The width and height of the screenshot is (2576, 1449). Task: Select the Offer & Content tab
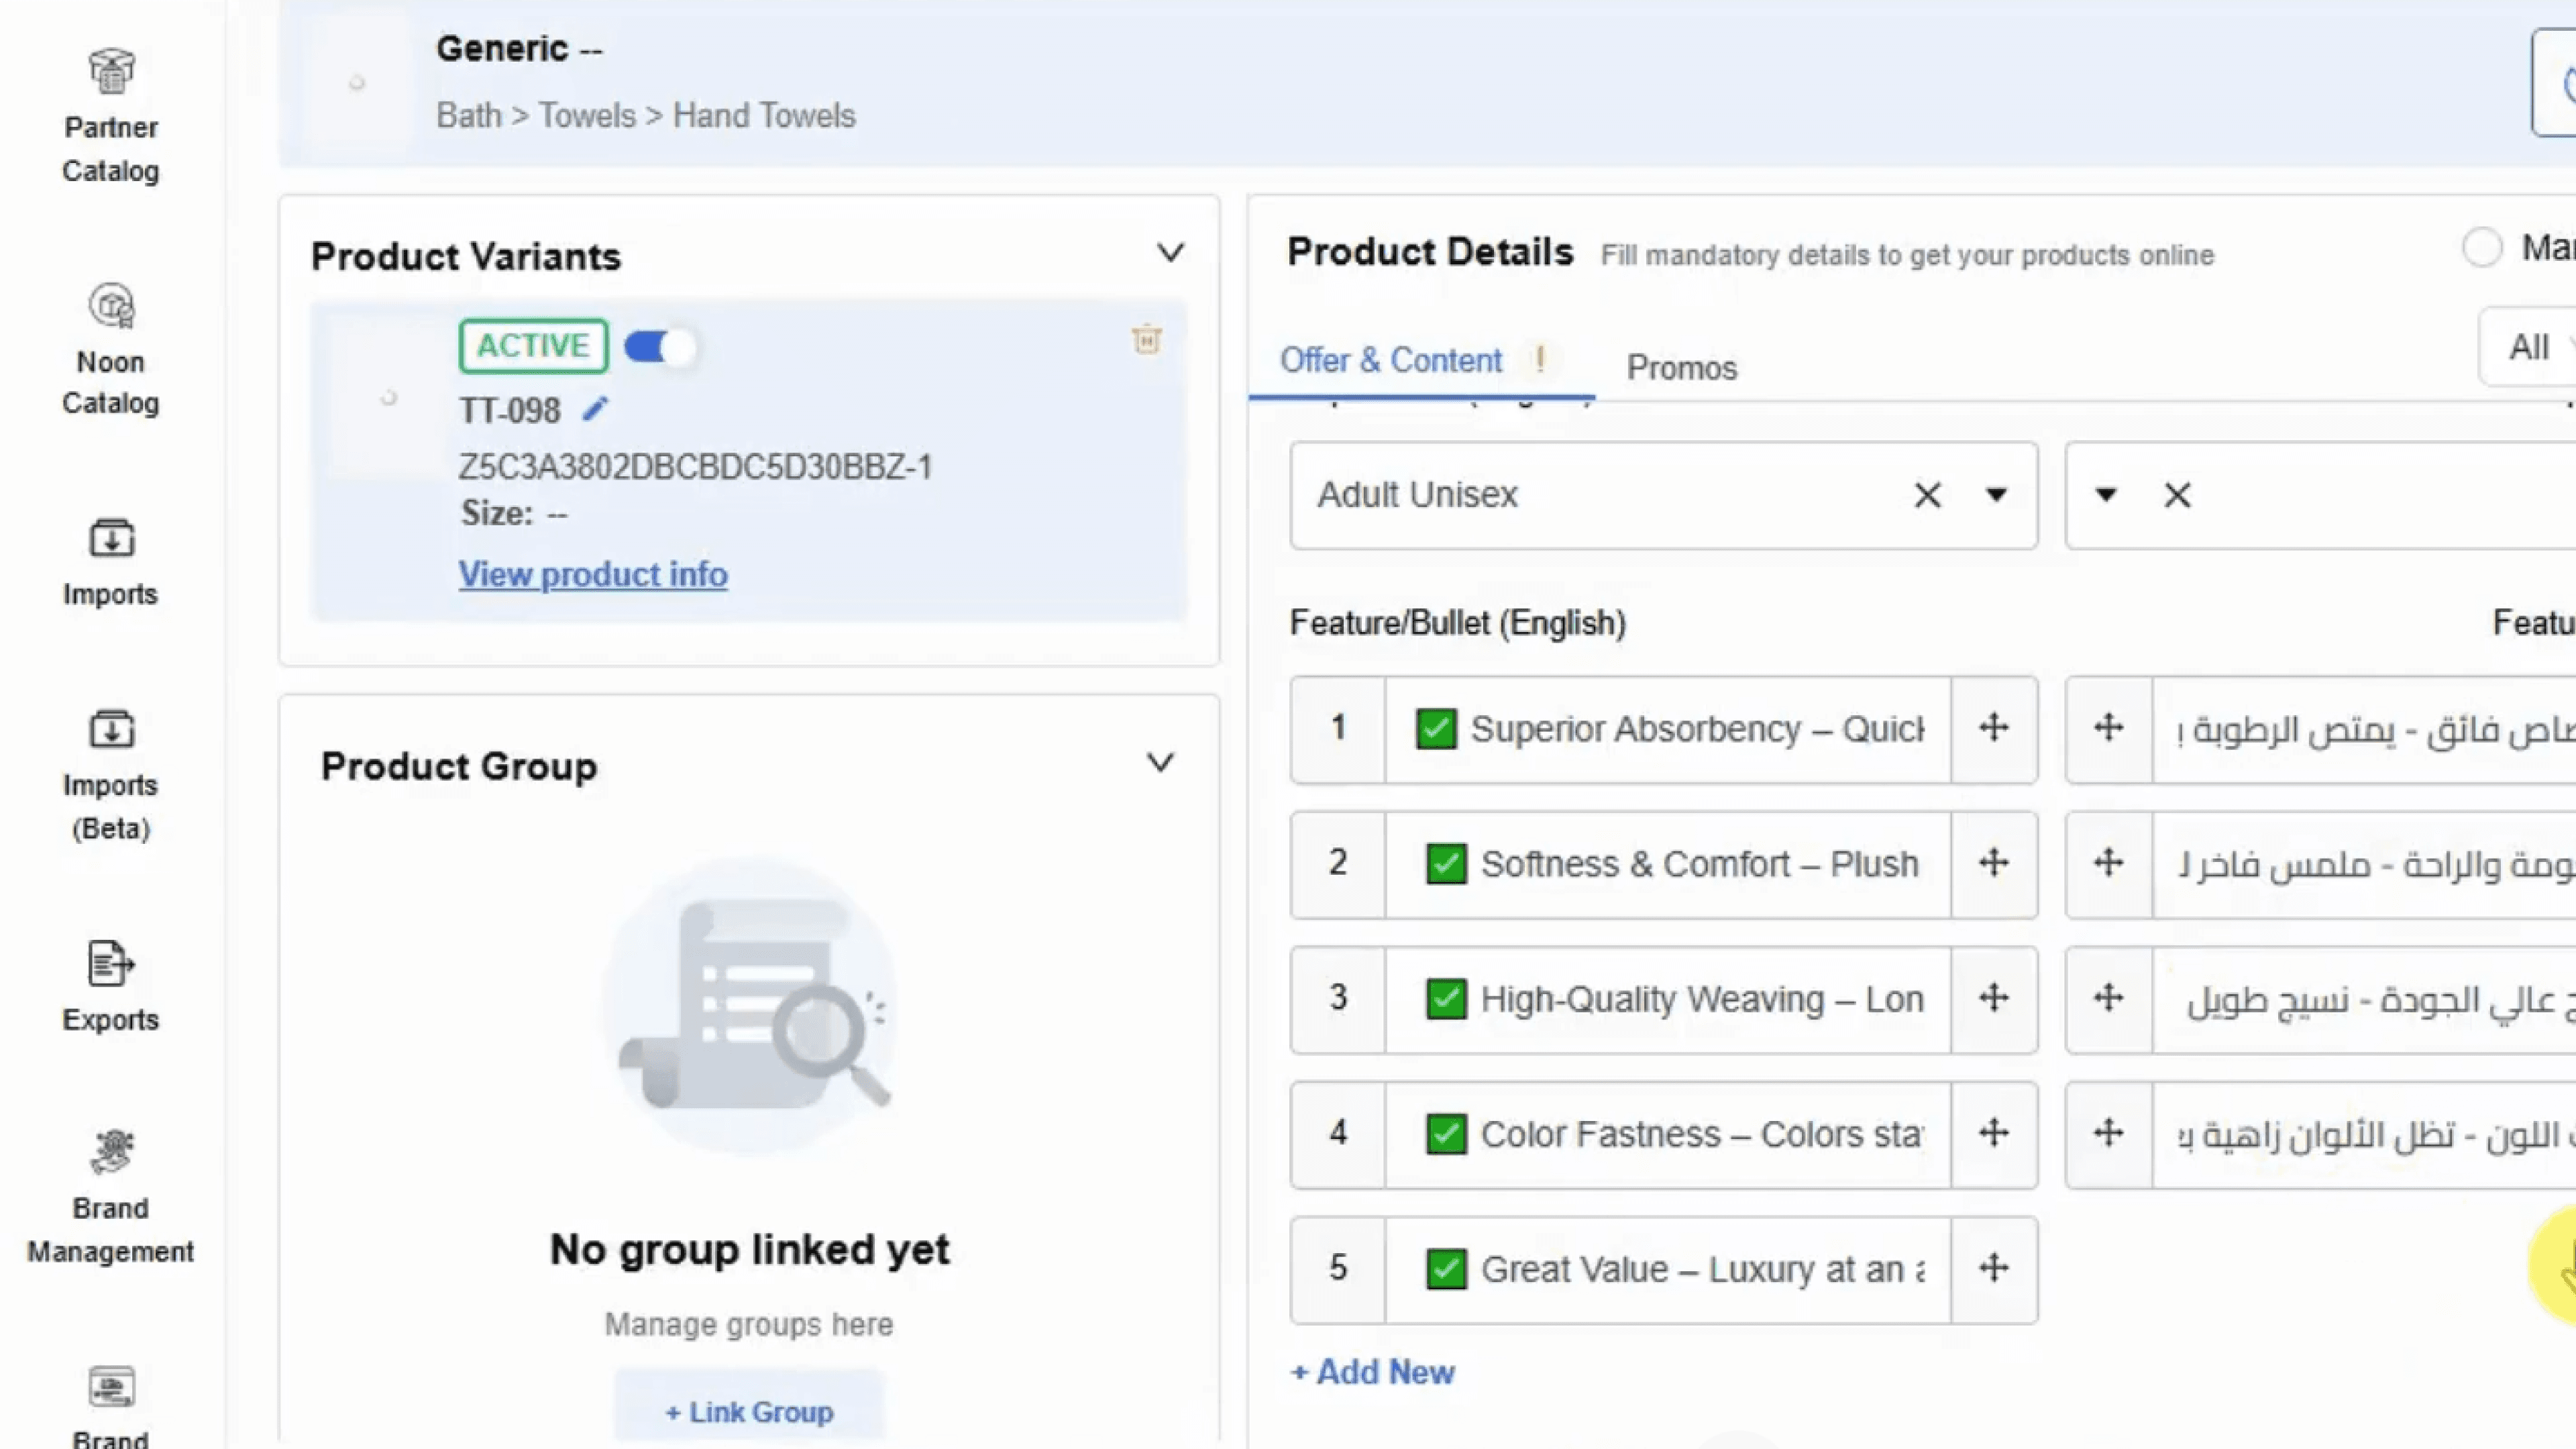click(x=1390, y=360)
